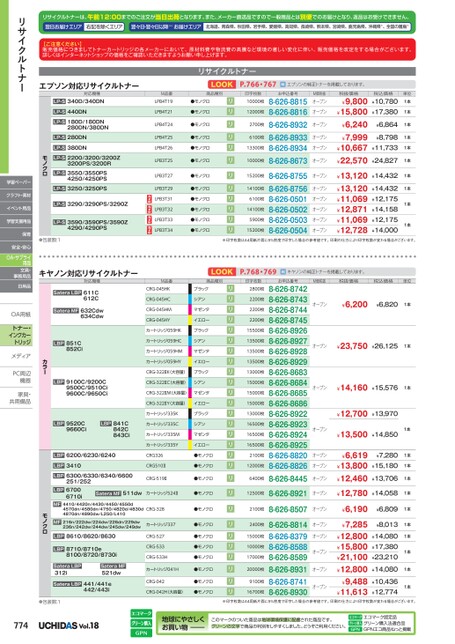Click the eco mark icon in row 8-626-8815

coord(230,101)
